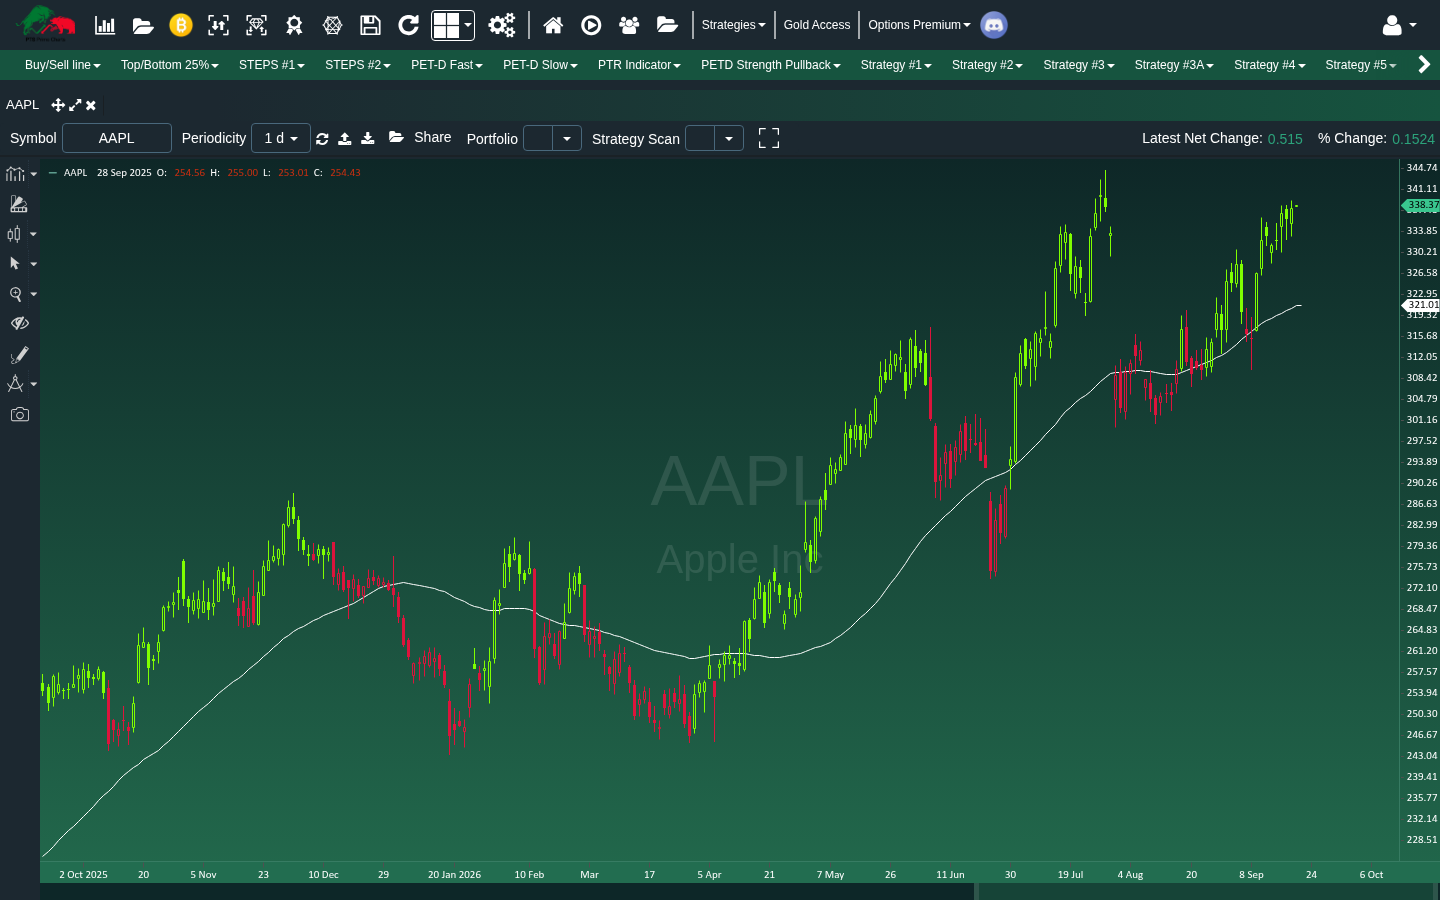Screen dimensions: 1440x900
Task: Open the users group community icon
Action: click(629, 25)
